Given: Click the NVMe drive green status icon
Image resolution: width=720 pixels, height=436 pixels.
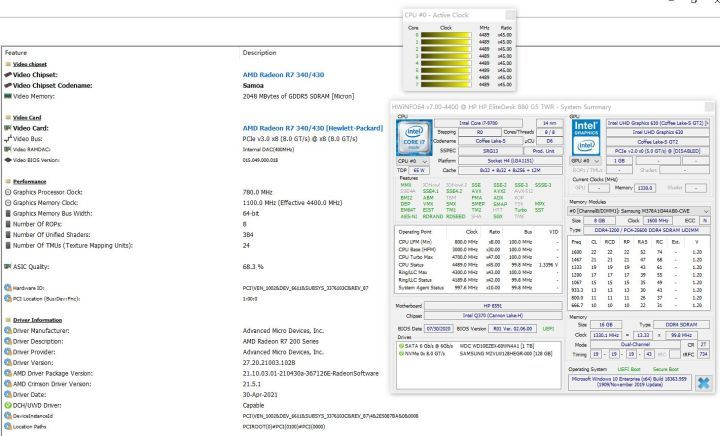Looking at the screenshot, I should (401, 354).
